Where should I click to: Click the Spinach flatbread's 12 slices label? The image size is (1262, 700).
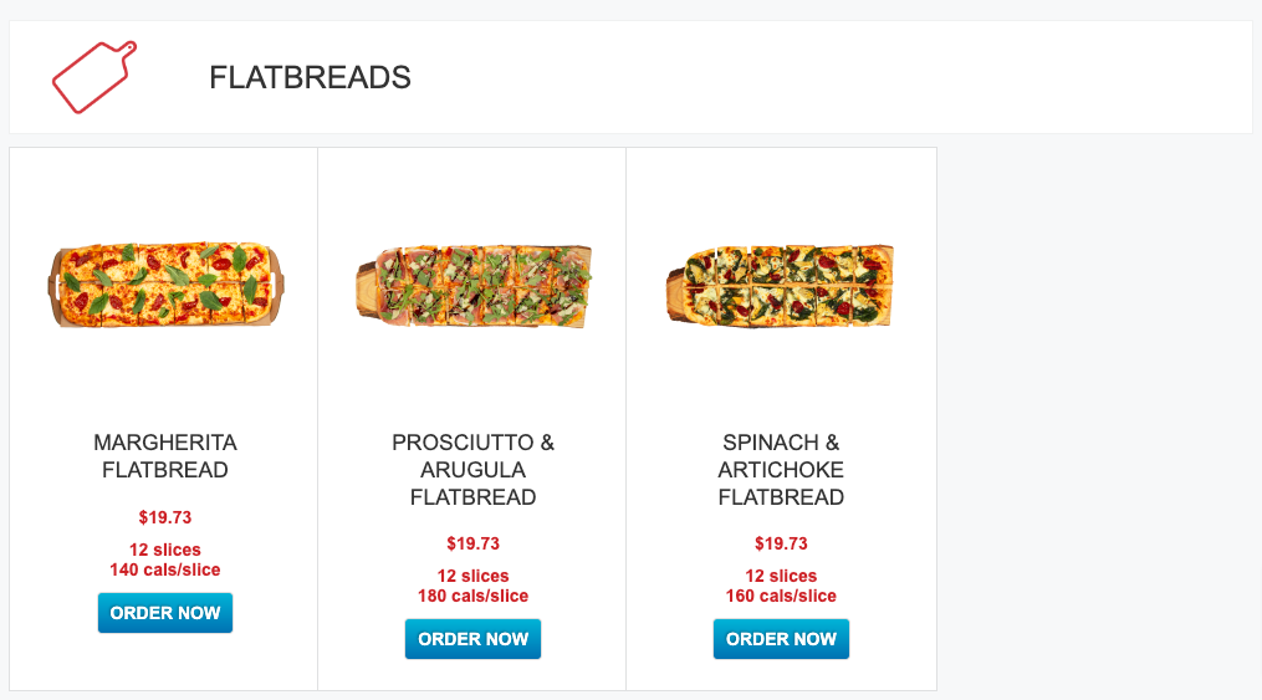pos(781,576)
